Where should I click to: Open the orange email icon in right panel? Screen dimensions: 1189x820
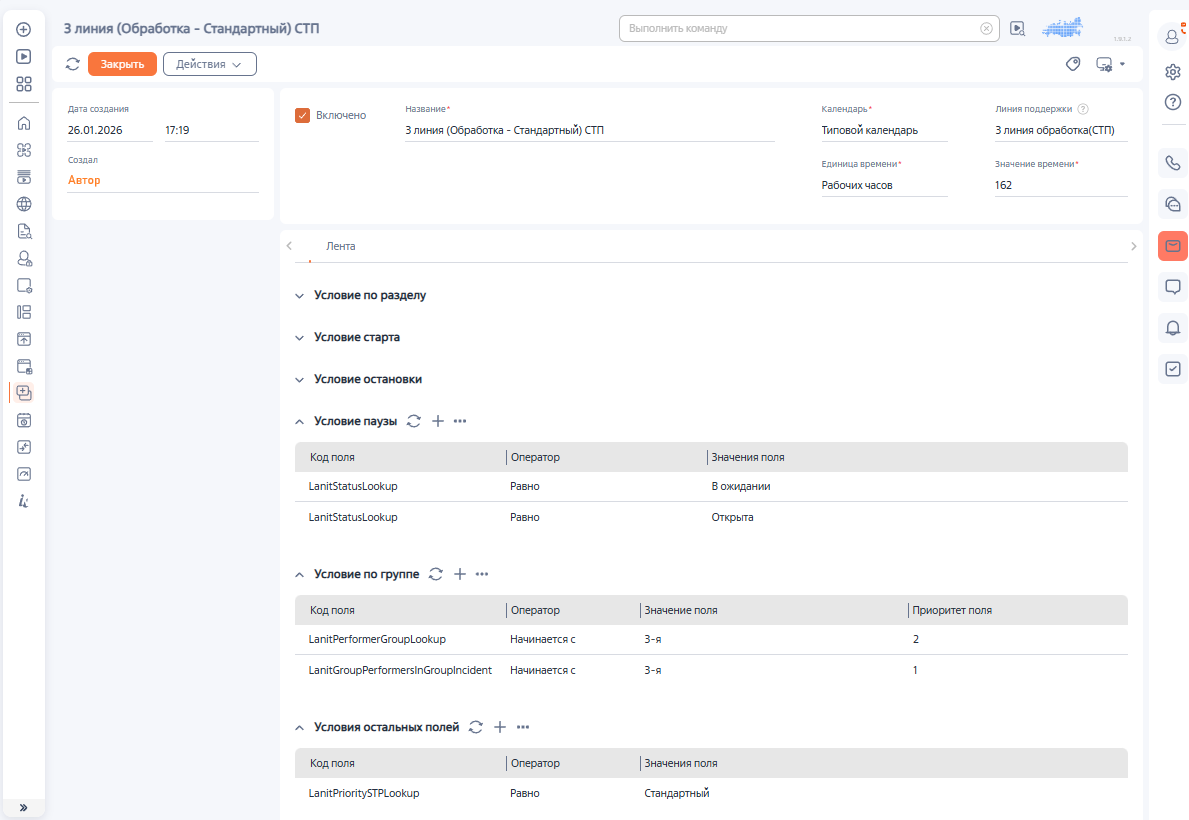tap(1173, 247)
